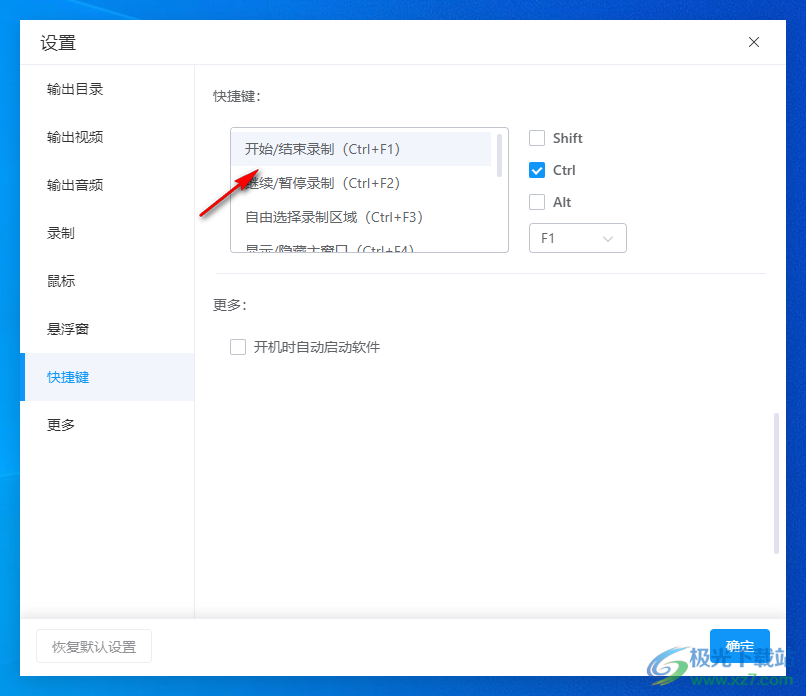Check 开机时自动启动软件 option
Viewport: 806px width, 696px height.
pos(237,347)
